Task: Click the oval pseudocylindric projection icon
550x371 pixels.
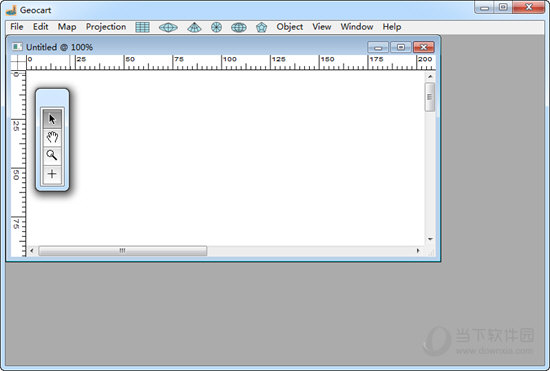Action: (x=168, y=27)
